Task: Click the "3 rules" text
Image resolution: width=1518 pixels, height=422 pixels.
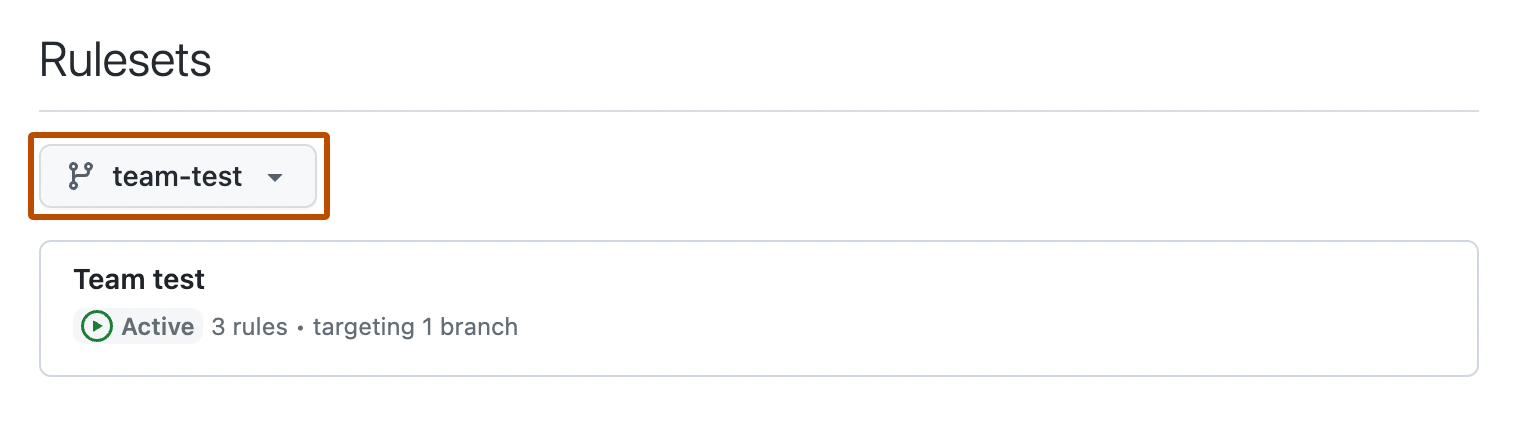Action: coord(249,327)
